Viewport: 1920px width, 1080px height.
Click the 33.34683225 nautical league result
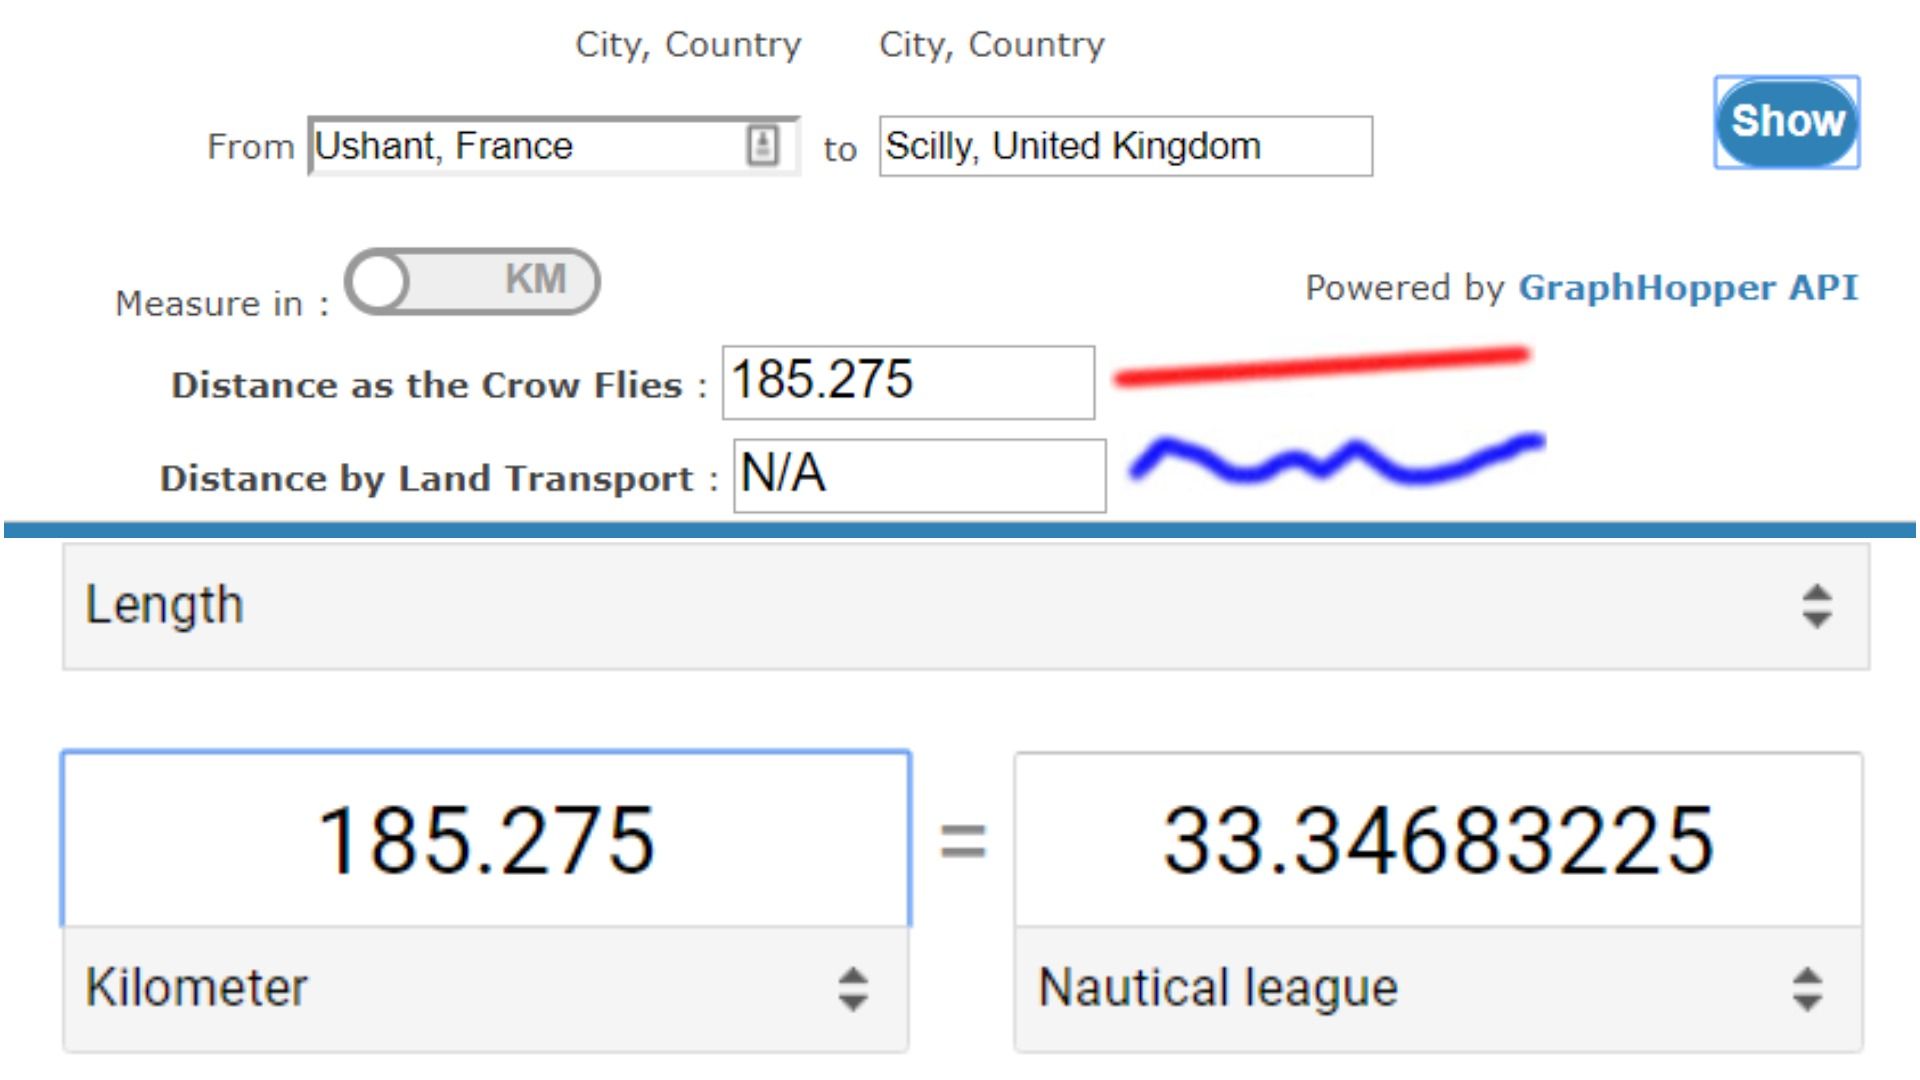[x=1437, y=840]
